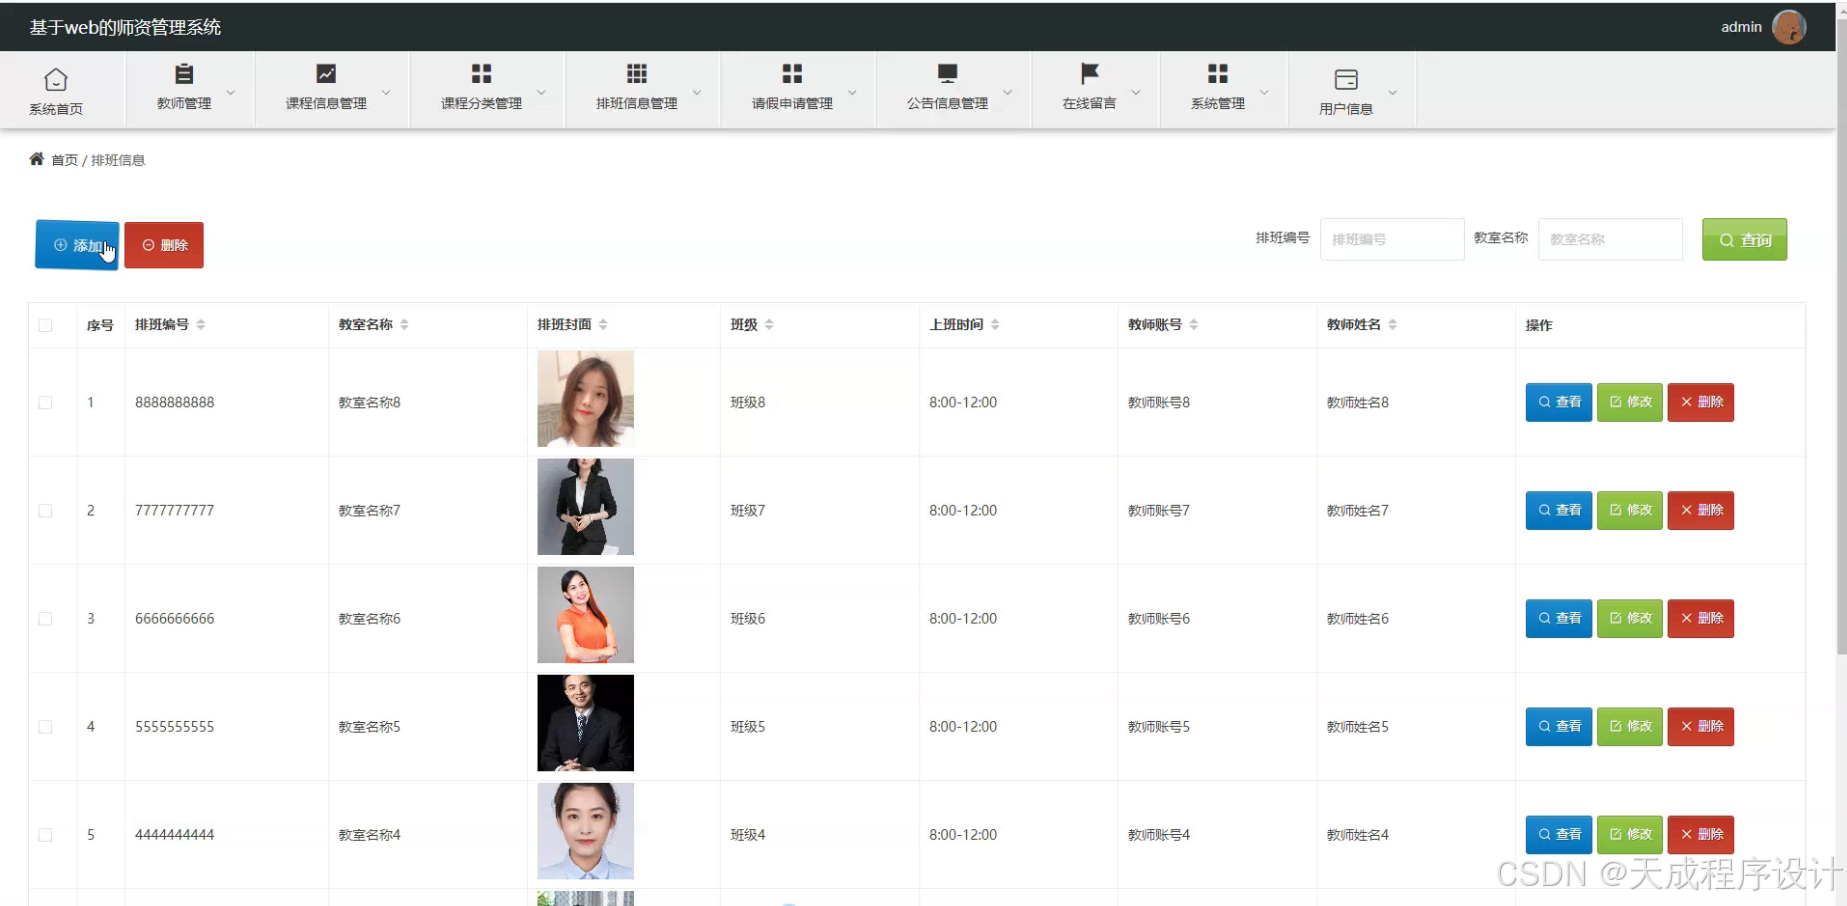Expand the 系统管理 dropdown chevron
The height and width of the screenshot is (906, 1847).
click(x=1264, y=92)
